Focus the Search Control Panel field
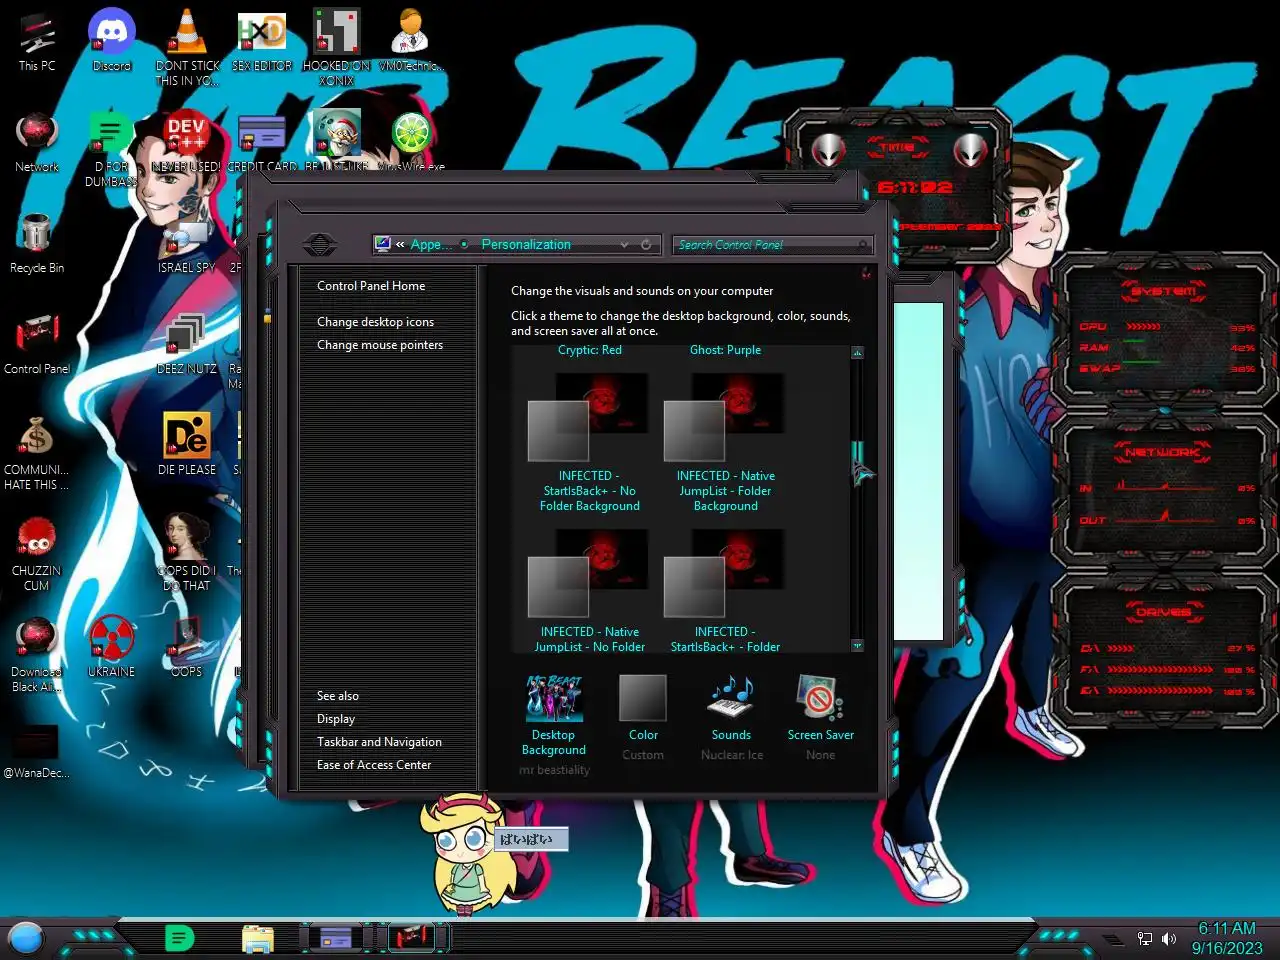The image size is (1280, 960). 772,244
